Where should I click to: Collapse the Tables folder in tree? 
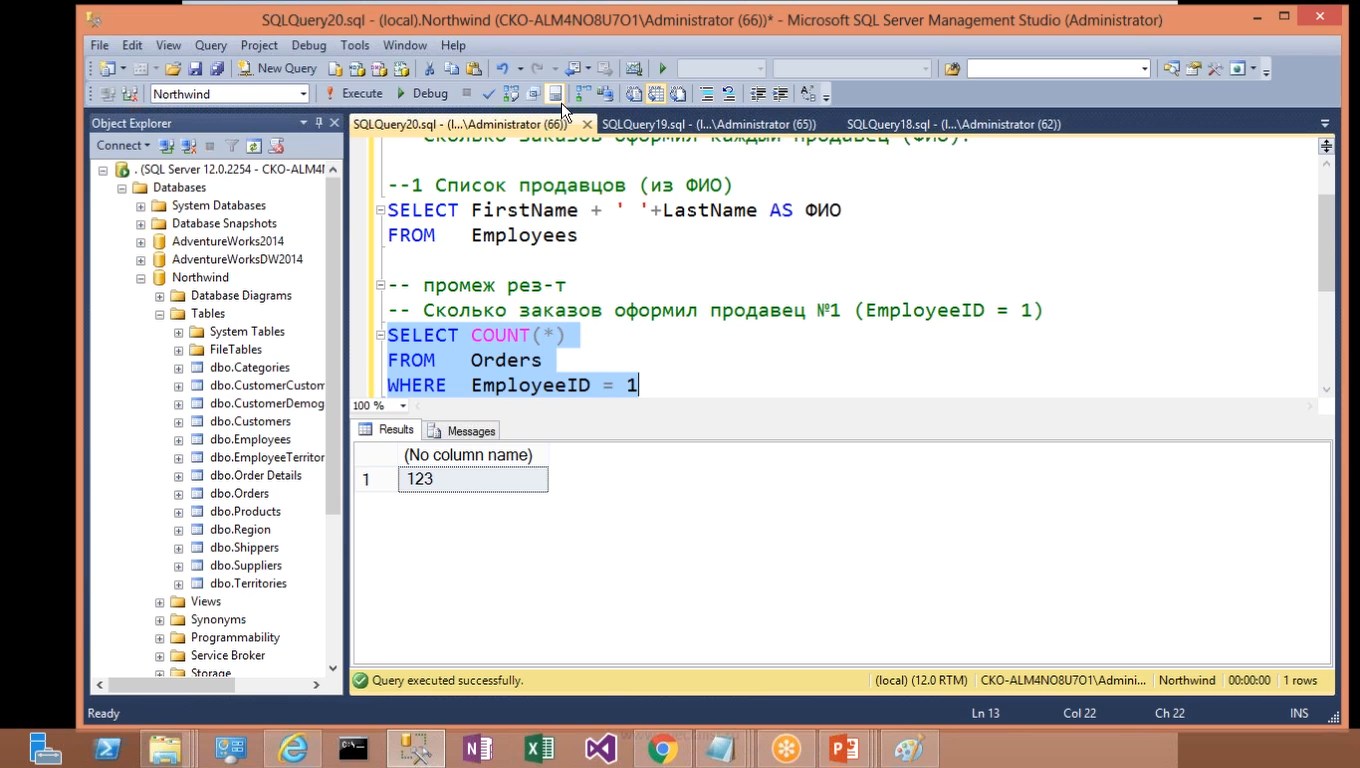160,314
